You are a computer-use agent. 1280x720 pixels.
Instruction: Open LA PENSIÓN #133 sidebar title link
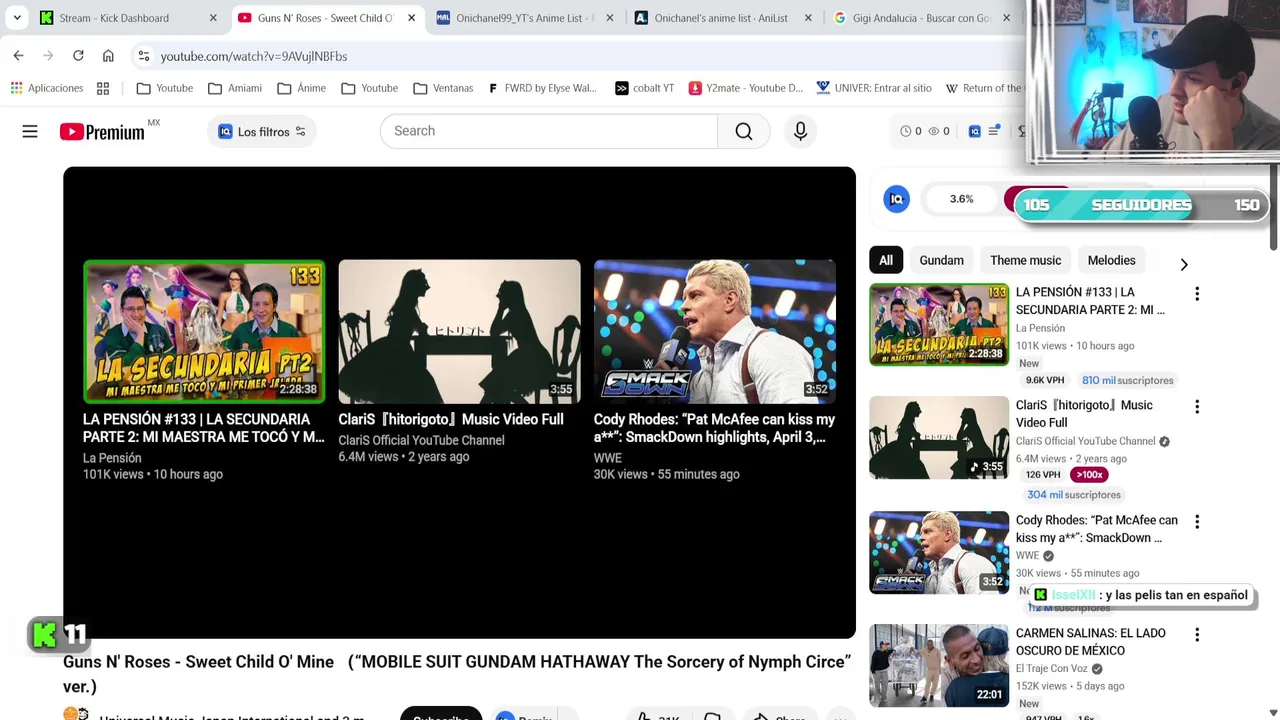(x=1090, y=301)
